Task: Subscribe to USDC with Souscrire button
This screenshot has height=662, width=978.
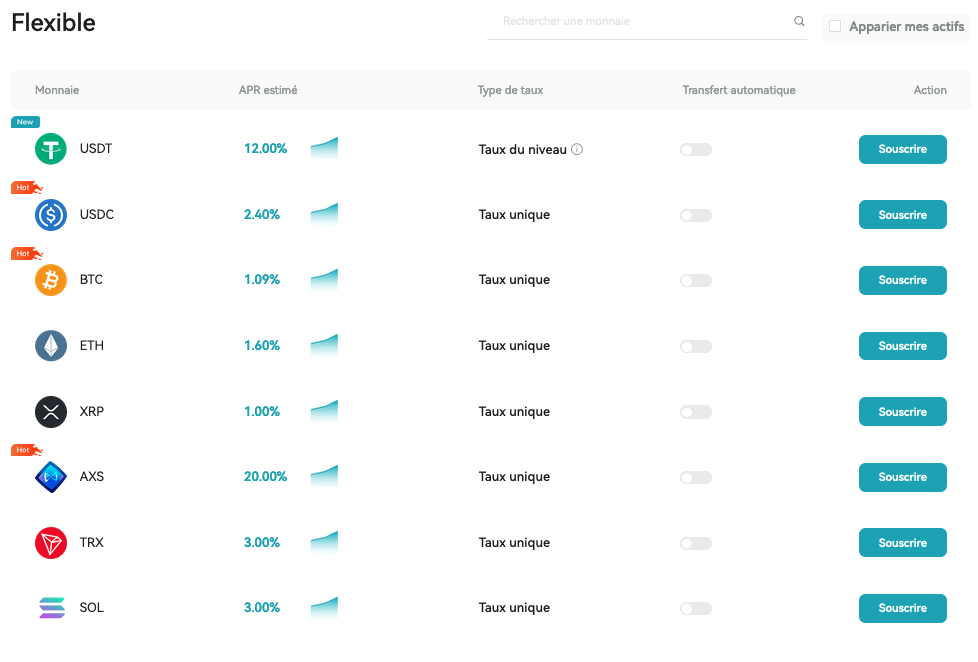Action: coord(903,215)
